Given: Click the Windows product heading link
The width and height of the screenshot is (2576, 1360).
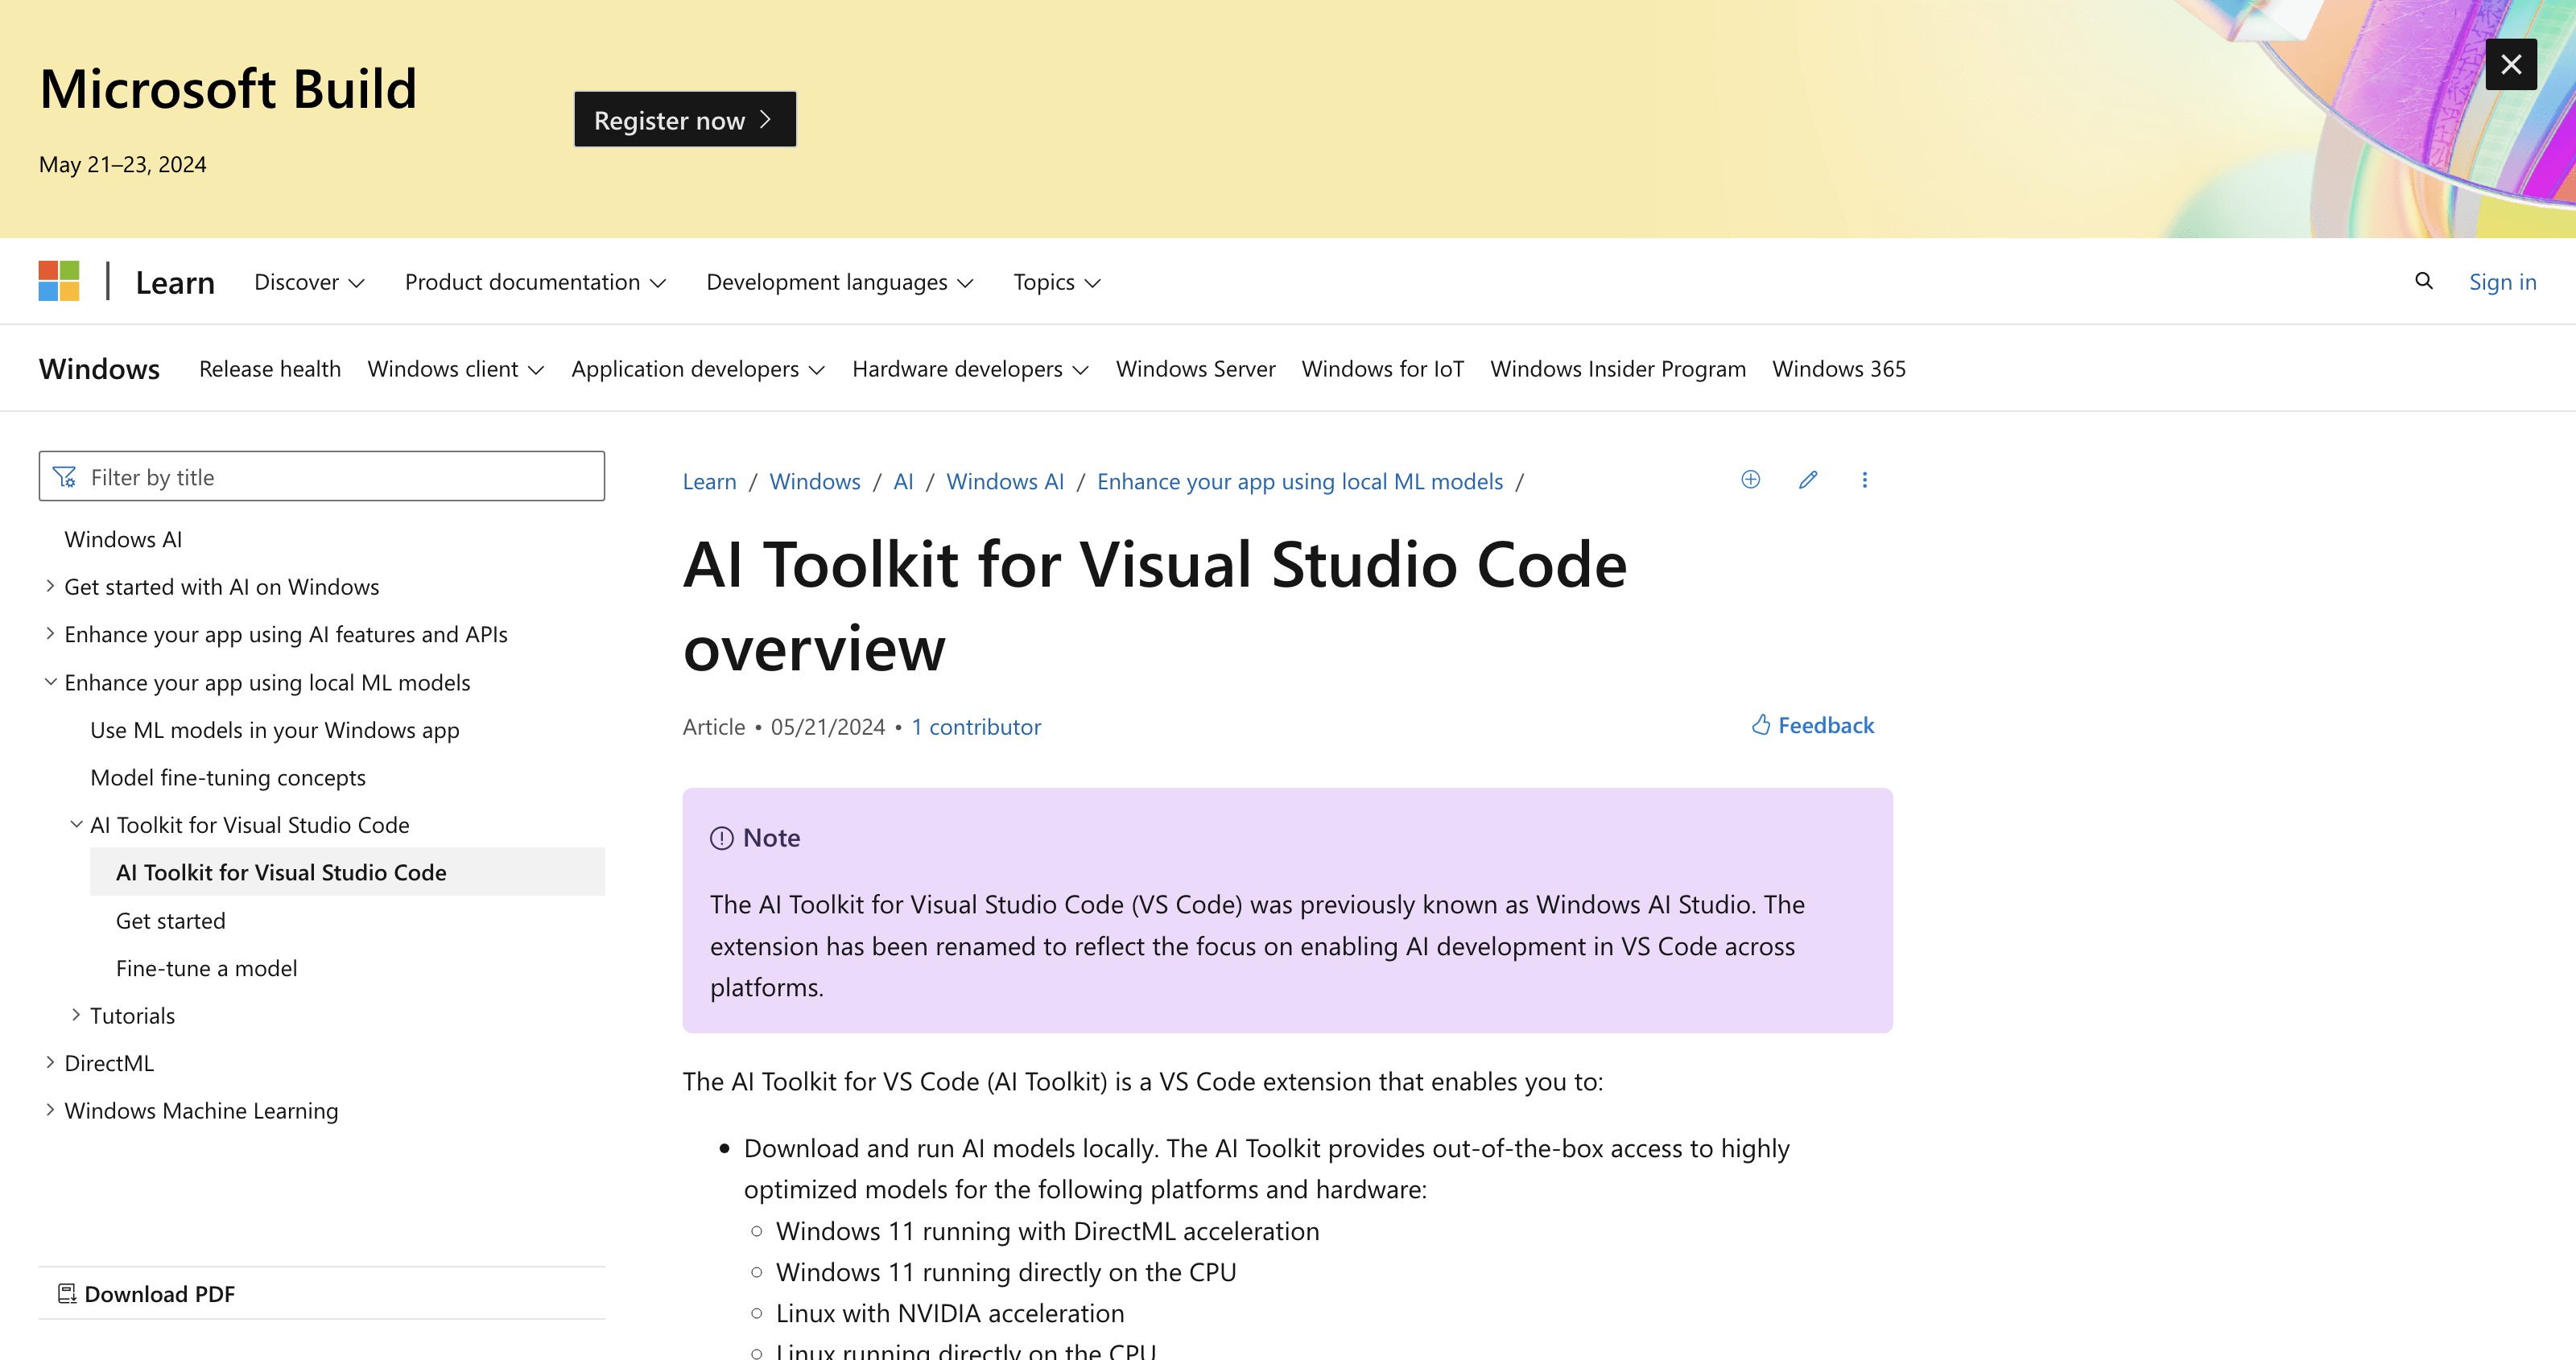Looking at the screenshot, I should (x=99, y=369).
